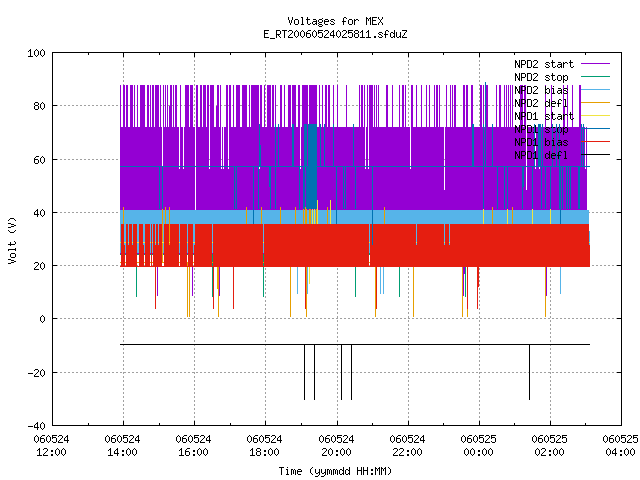Select the 'NPD1 defl' legend label
This screenshot has width=640, height=480.
pos(541,155)
